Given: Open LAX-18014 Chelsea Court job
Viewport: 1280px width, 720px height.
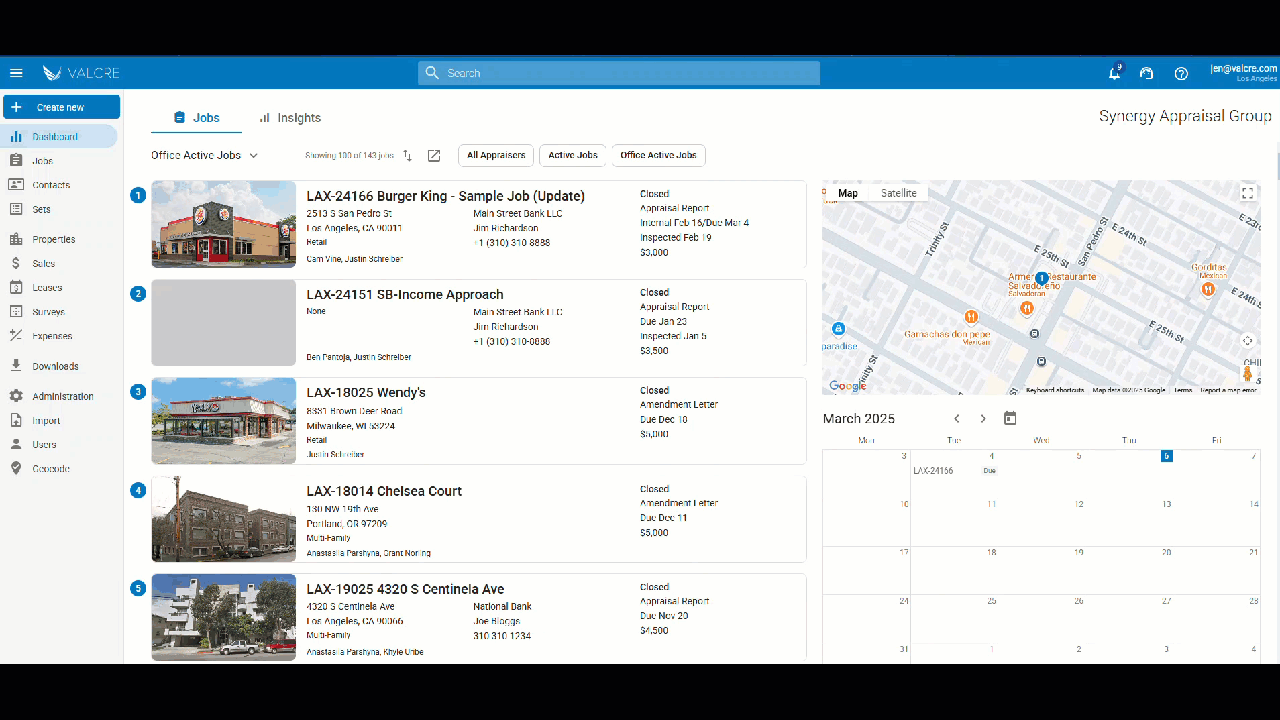Looking at the screenshot, I should click(384, 491).
